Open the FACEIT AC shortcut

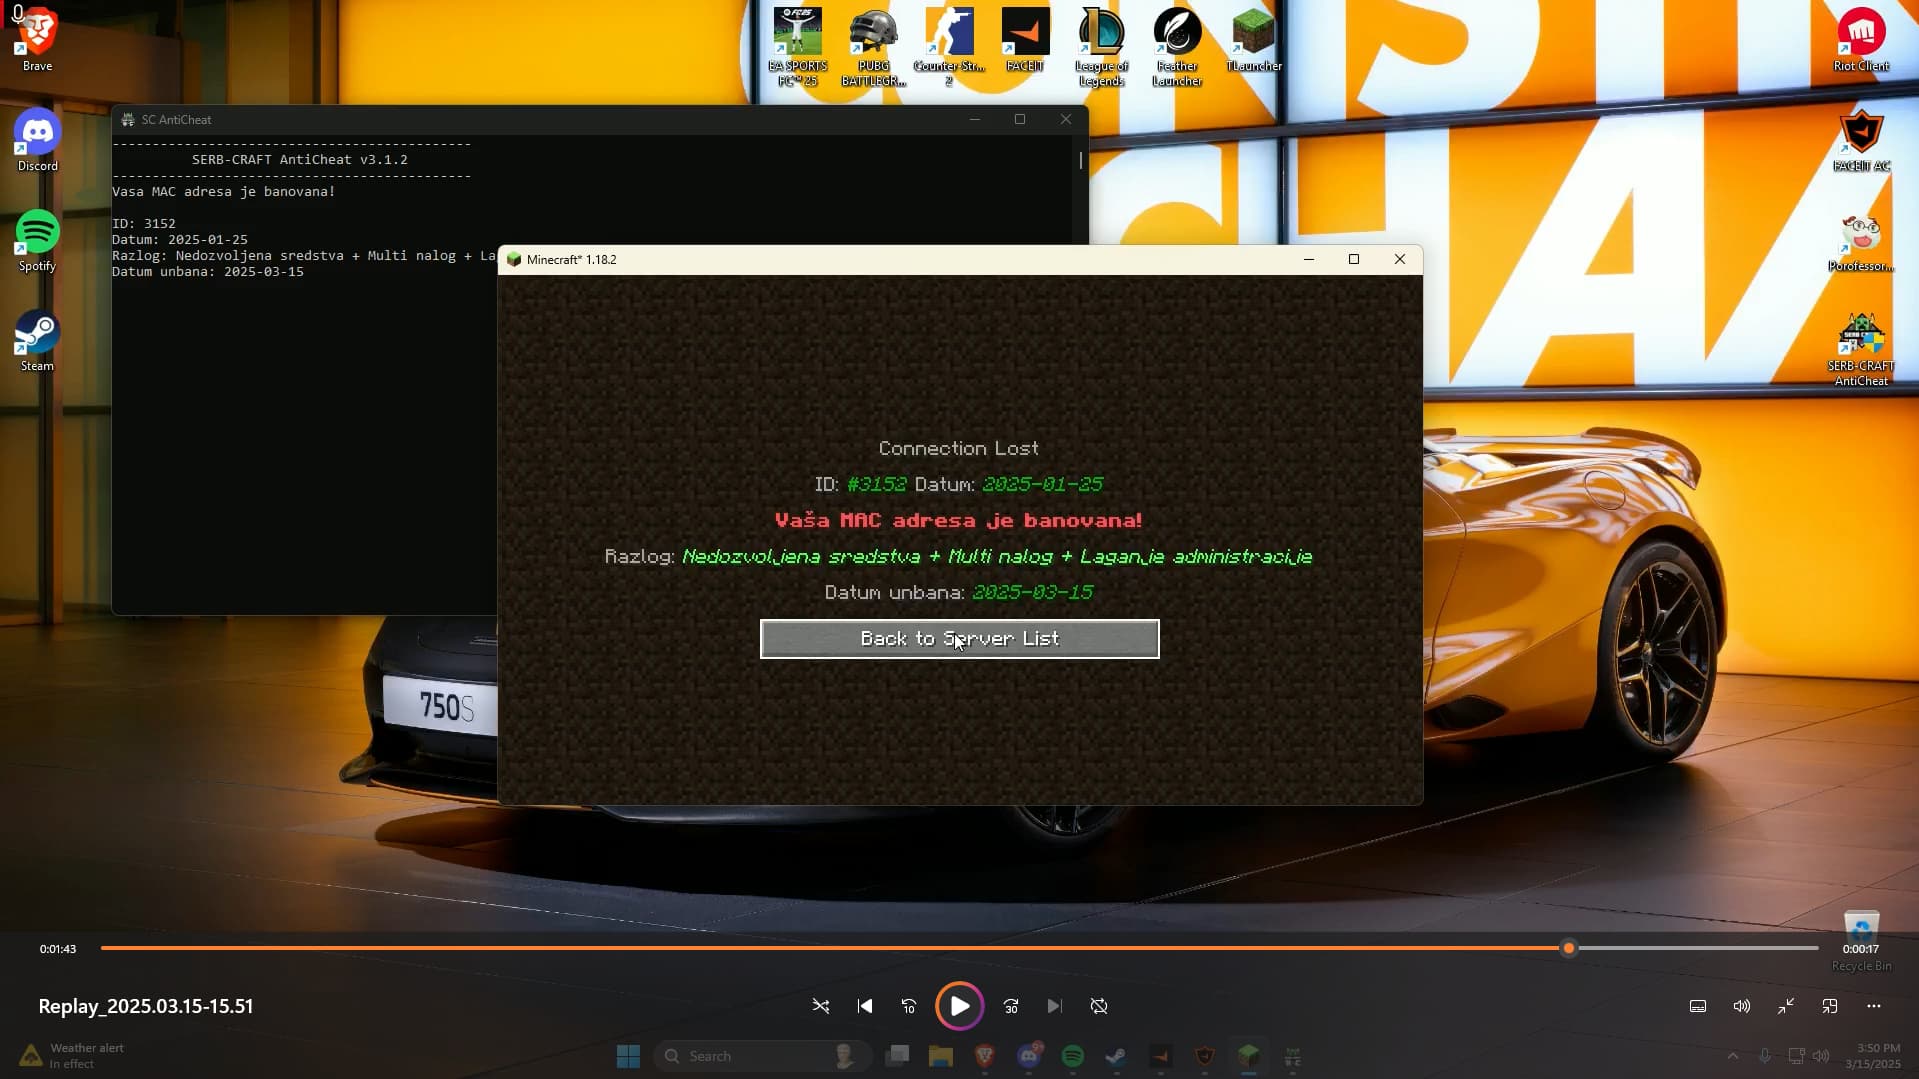(x=1861, y=140)
